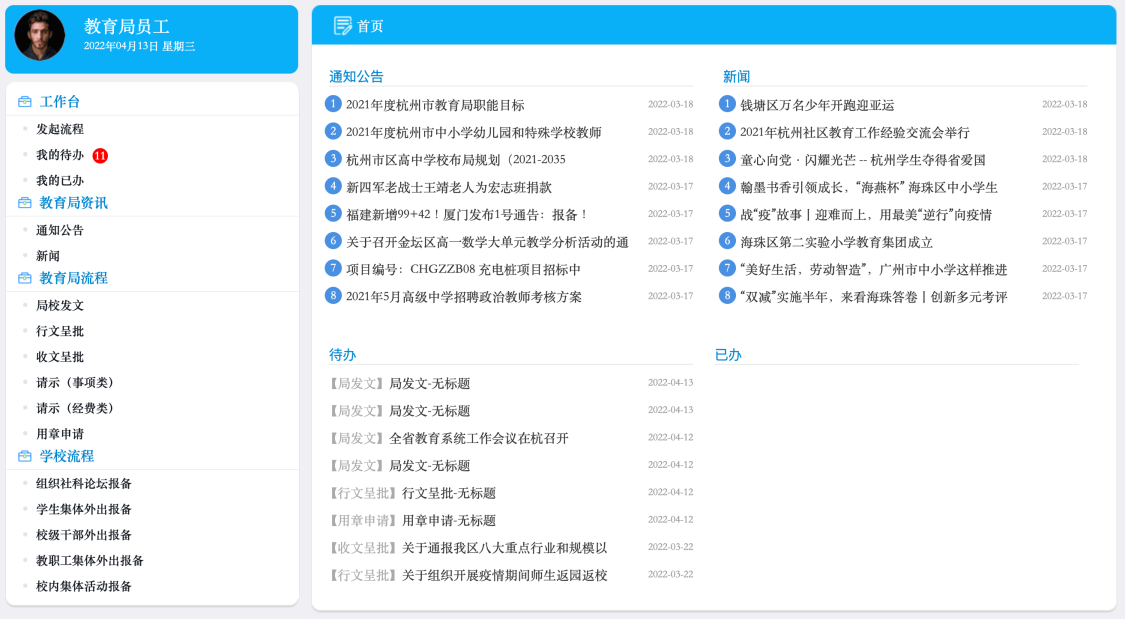Click number 1 badge in 通知公告 list
Viewport: 1125px width, 619px height.
(334, 104)
